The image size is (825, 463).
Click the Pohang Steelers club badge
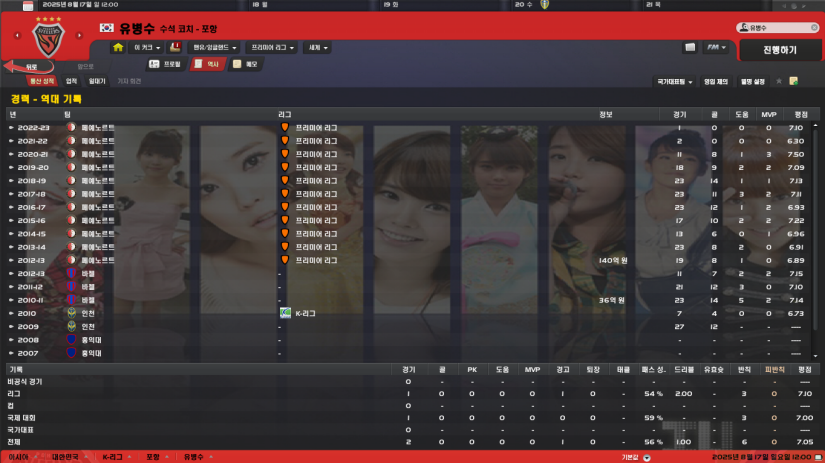tap(48, 39)
